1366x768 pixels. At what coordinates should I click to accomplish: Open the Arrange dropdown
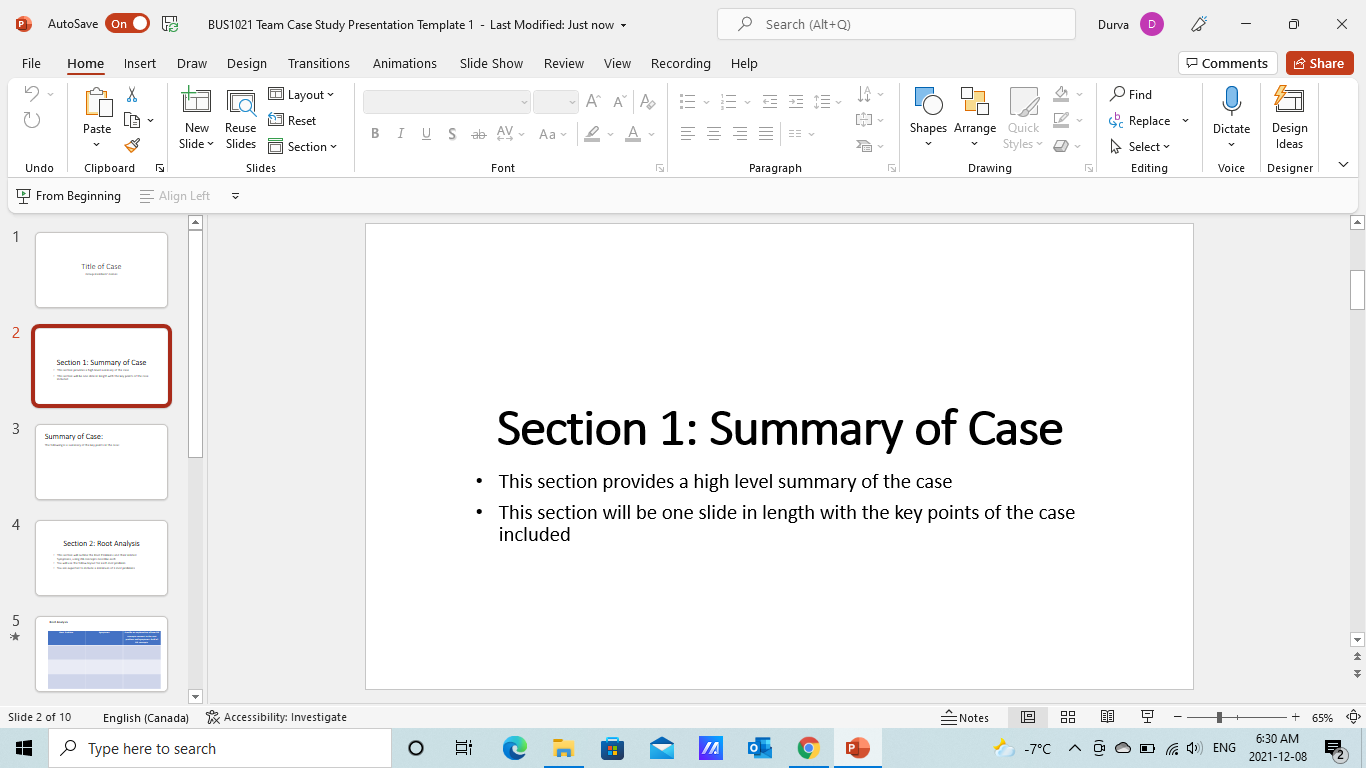click(975, 119)
